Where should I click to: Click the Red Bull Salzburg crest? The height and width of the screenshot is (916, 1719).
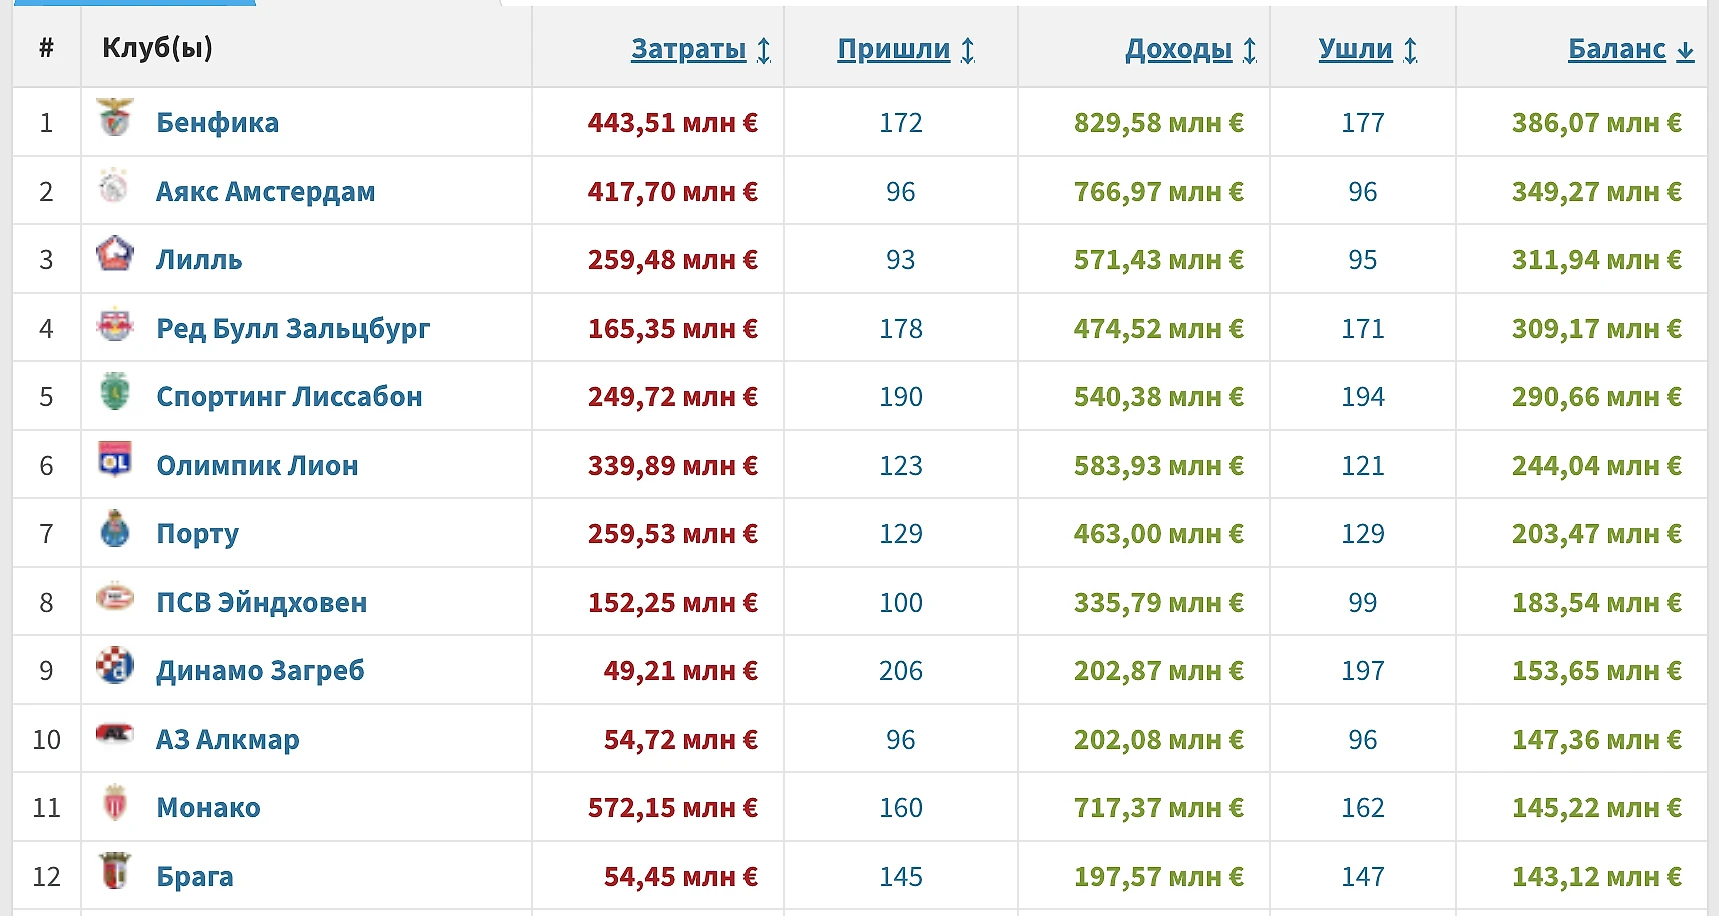115,323
